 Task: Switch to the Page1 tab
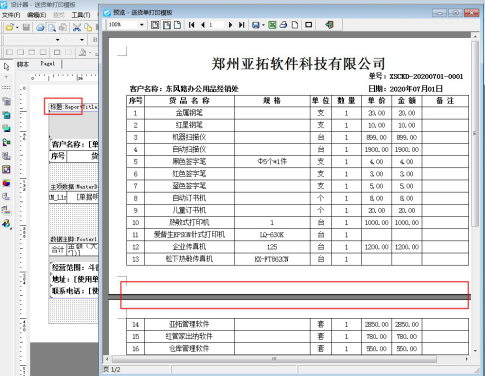(47, 63)
